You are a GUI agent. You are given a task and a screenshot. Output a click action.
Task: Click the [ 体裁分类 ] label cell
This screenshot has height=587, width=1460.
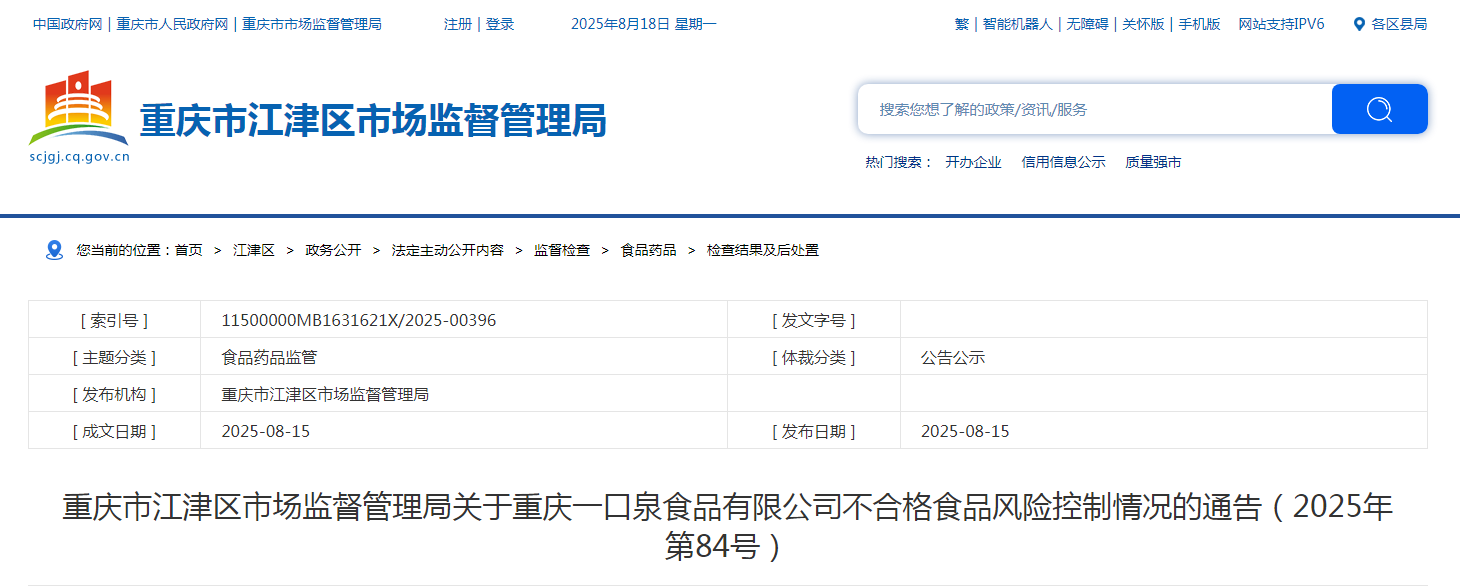814,357
